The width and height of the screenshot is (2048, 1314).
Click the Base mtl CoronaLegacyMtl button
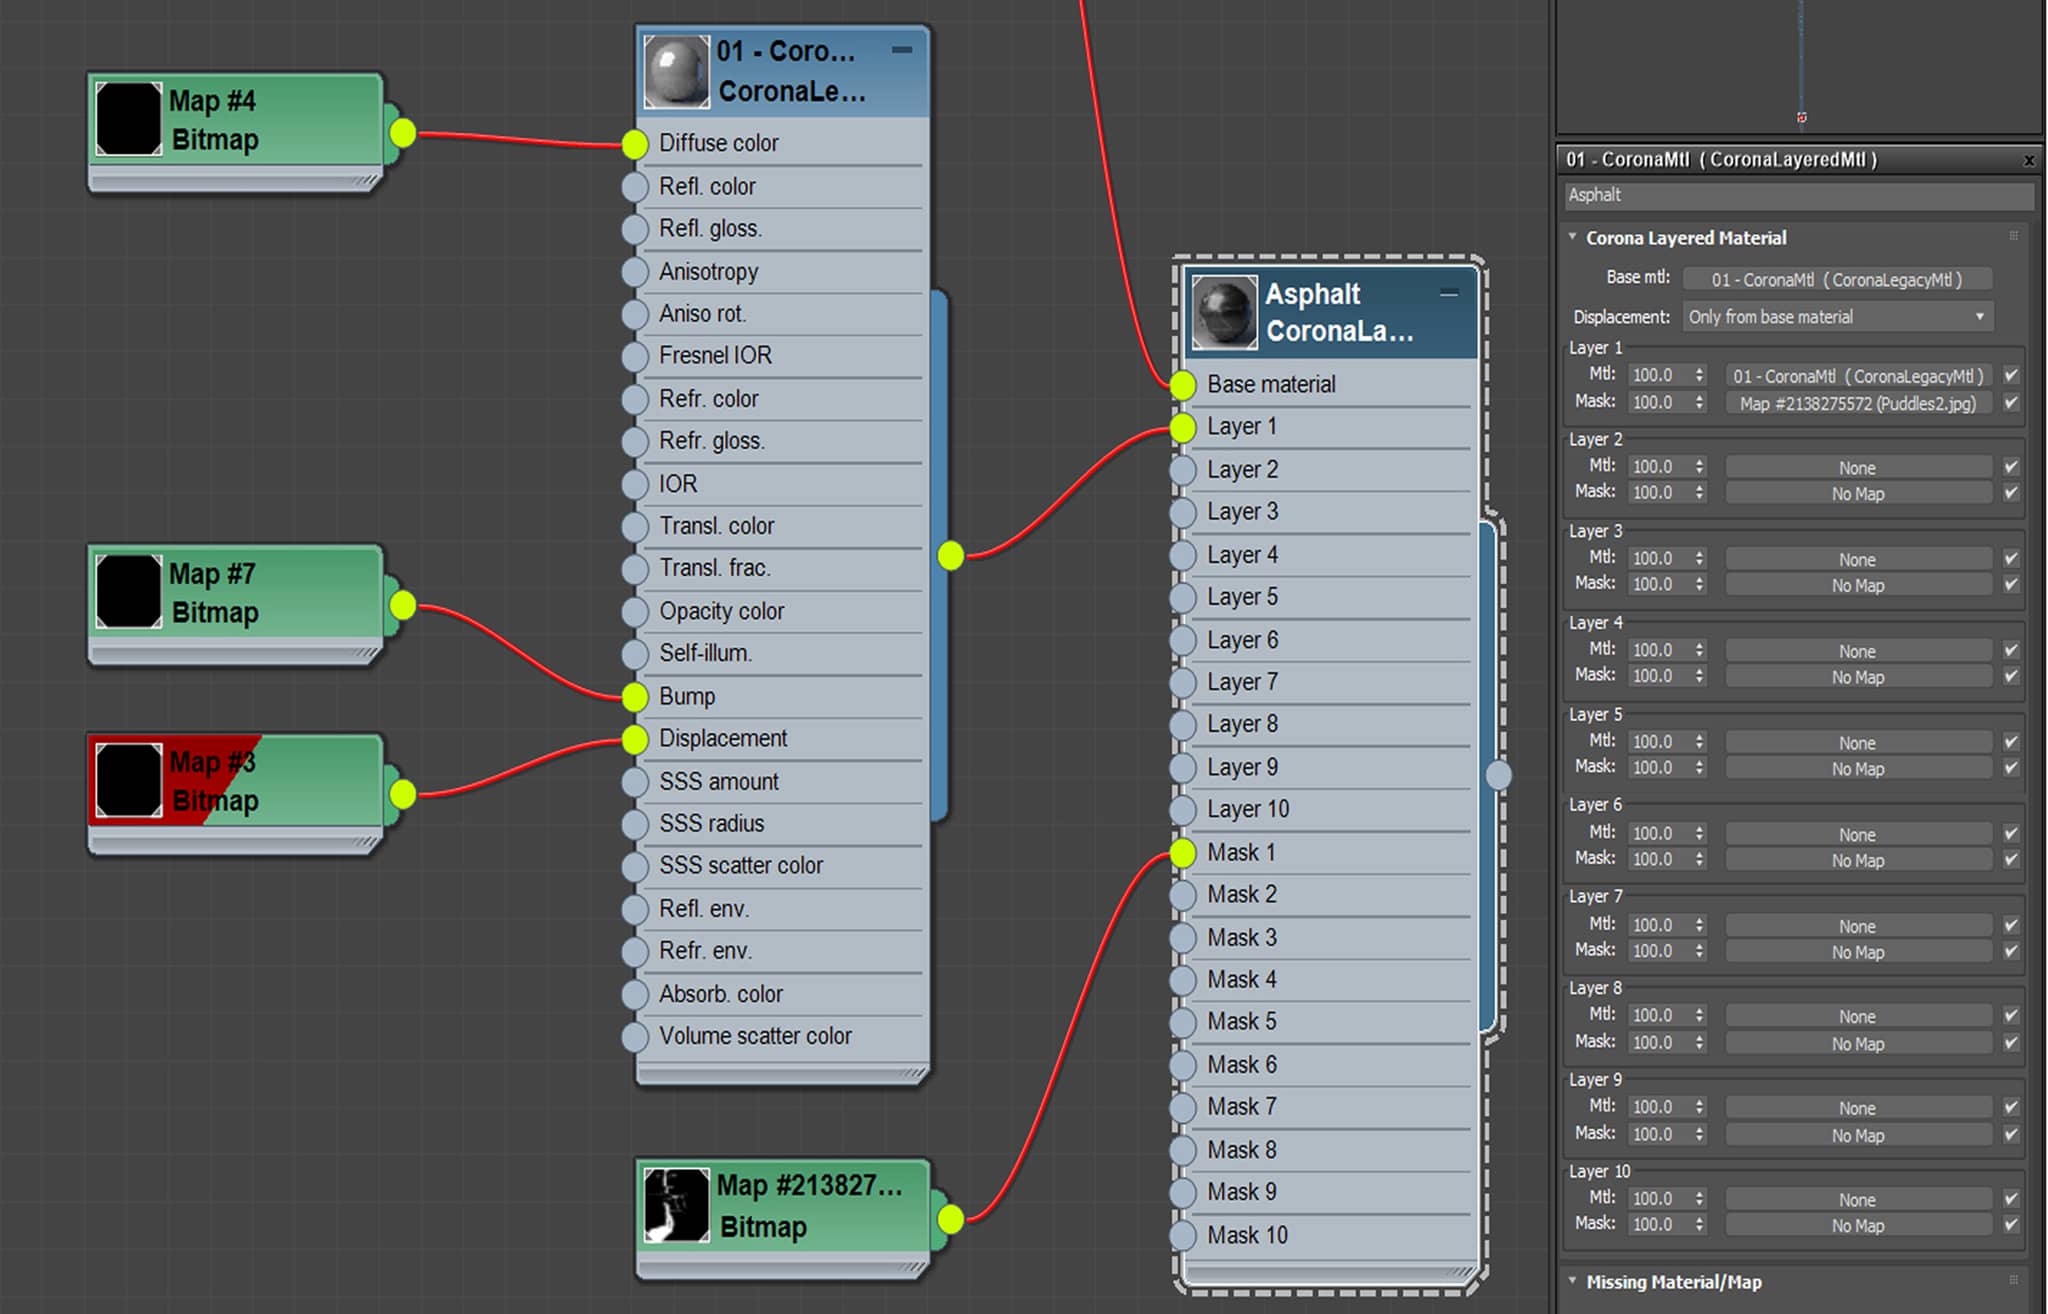tap(1837, 280)
